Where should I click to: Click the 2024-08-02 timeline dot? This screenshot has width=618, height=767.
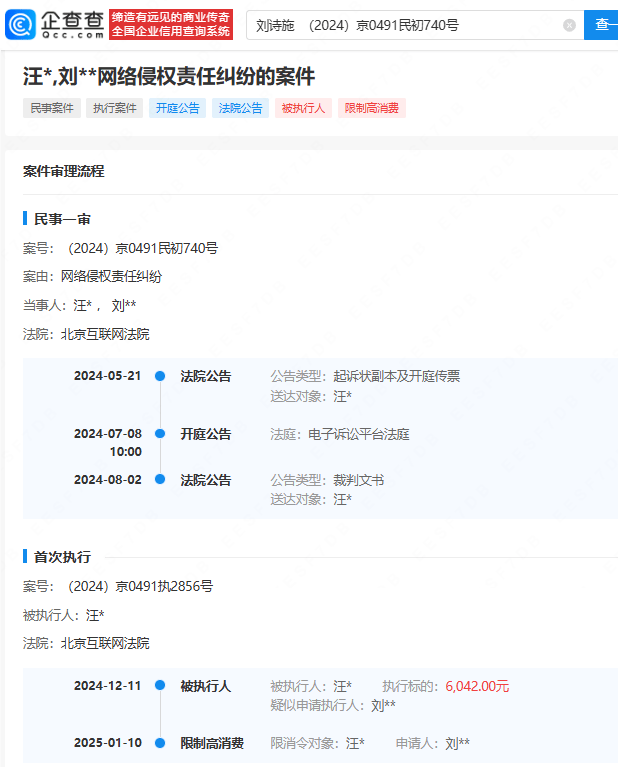click(160, 479)
